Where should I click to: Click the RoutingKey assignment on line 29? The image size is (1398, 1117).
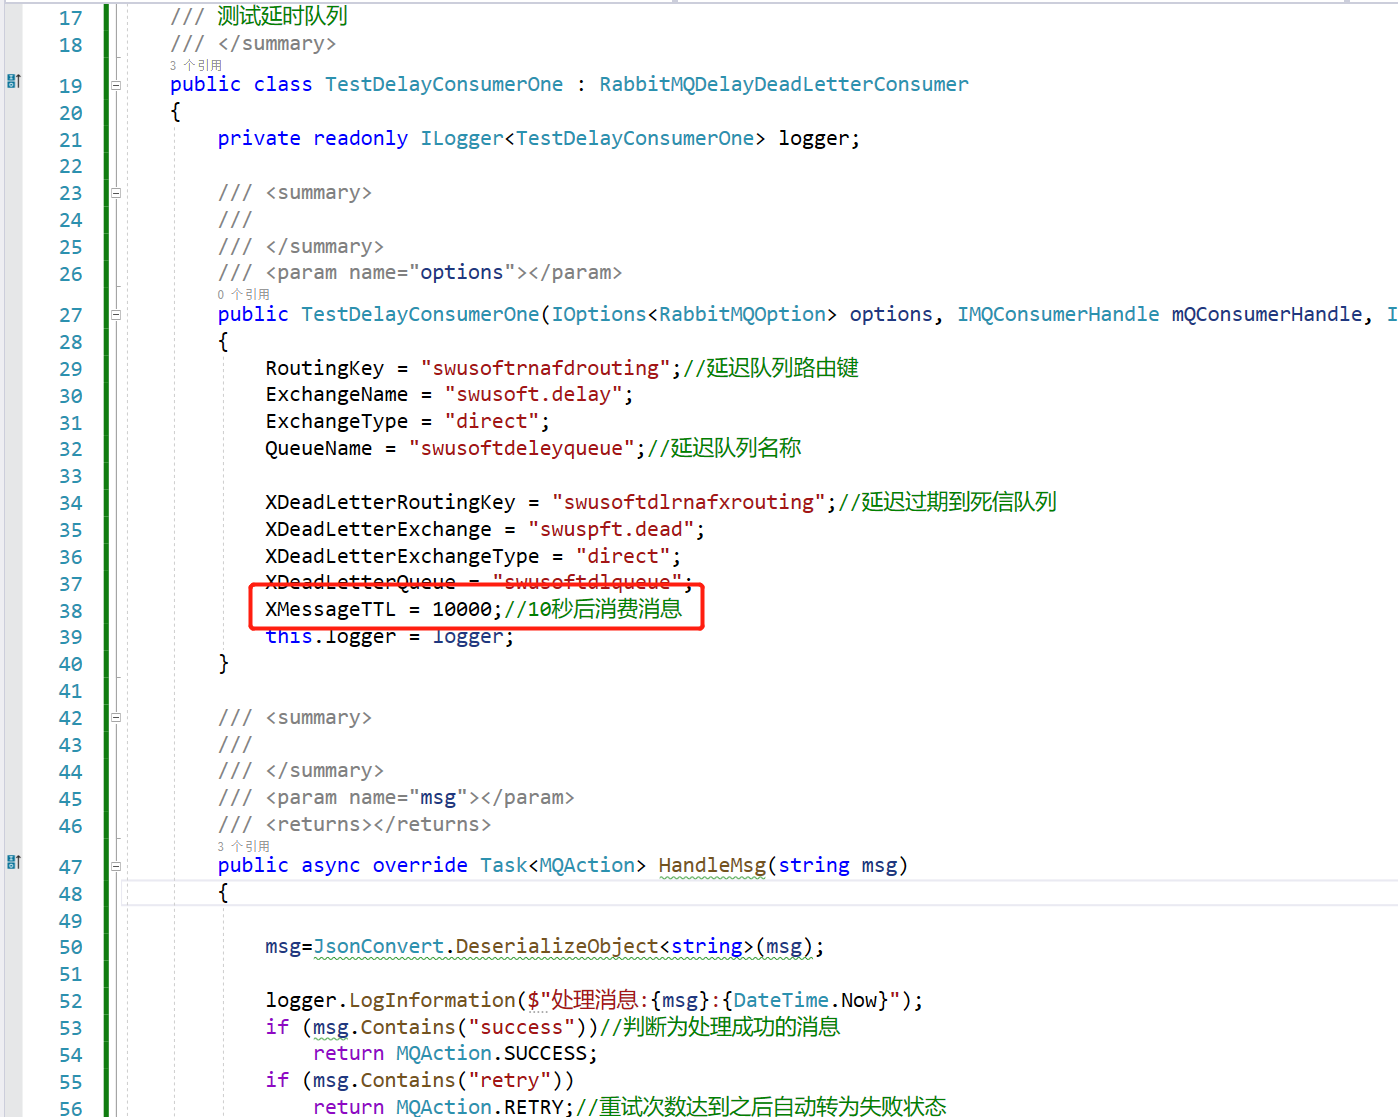point(325,368)
